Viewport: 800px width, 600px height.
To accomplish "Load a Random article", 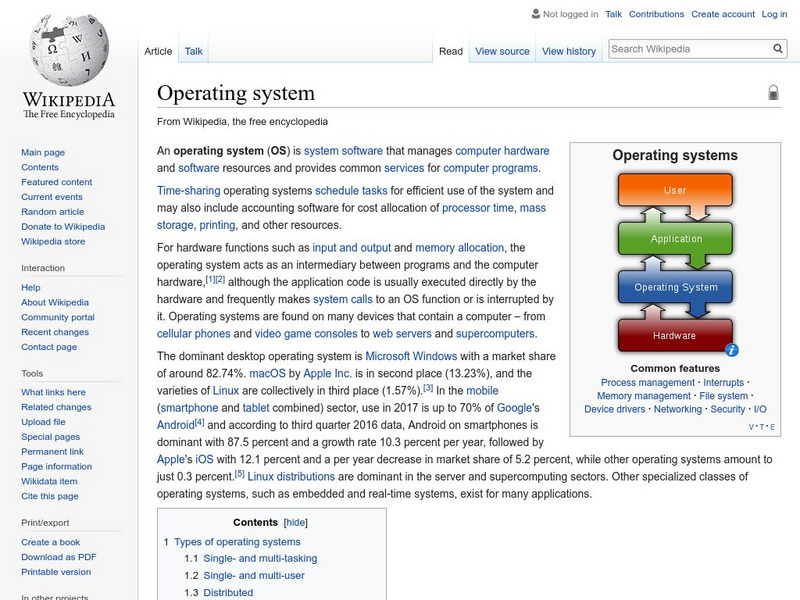I will coord(53,211).
